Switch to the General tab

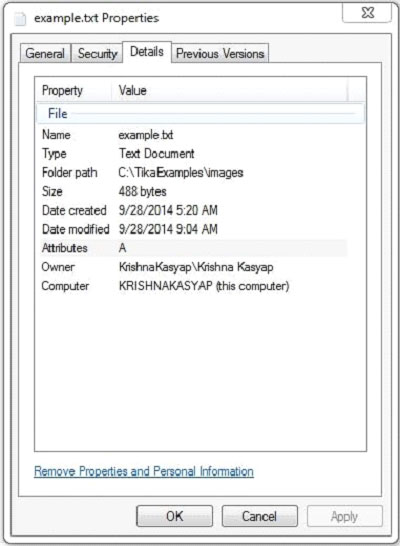tap(45, 54)
